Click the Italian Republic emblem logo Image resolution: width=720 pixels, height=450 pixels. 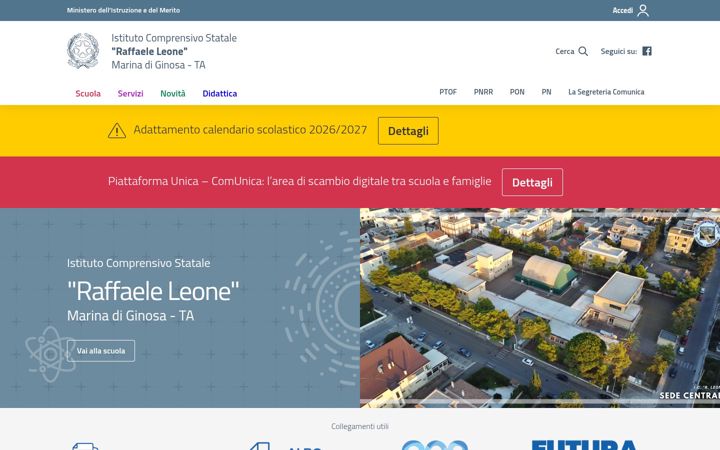pos(83,51)
